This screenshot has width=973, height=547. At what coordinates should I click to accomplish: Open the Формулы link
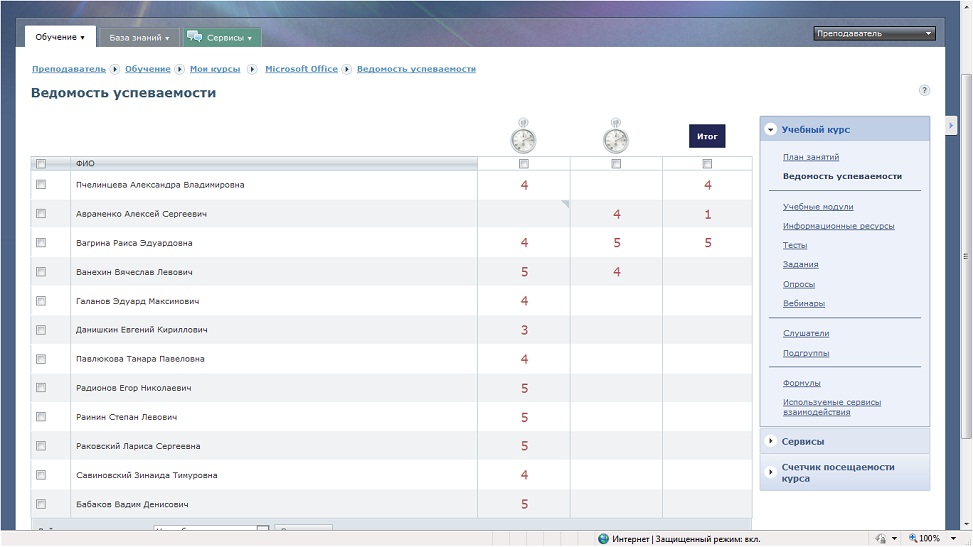tap(801, 383)
